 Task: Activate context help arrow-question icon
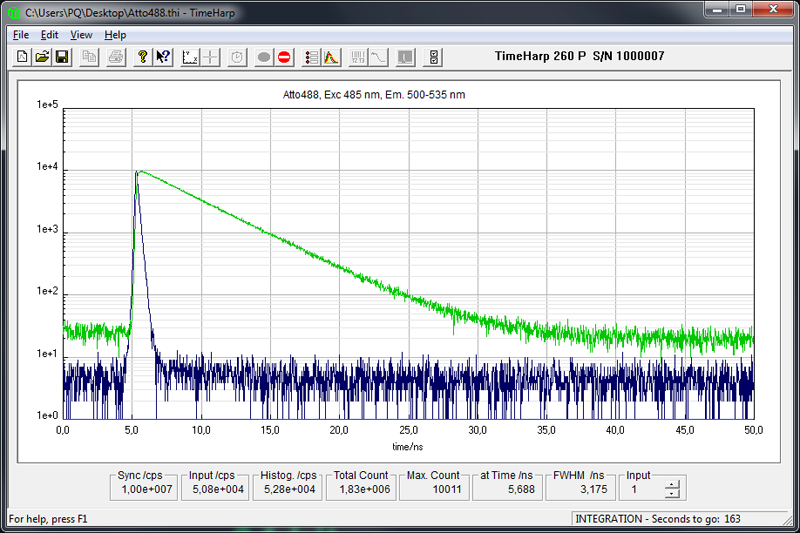[x=163, y=57]
